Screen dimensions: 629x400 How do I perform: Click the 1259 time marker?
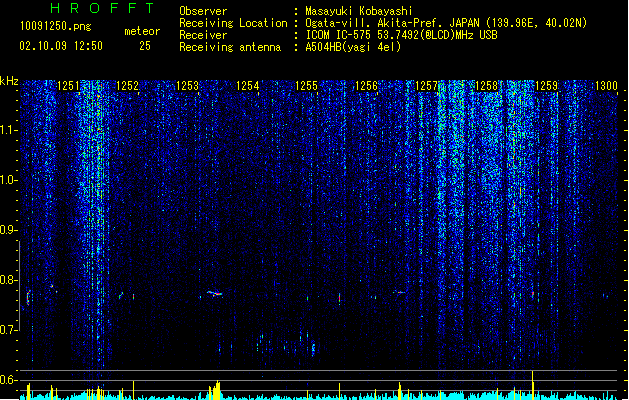(x=546, y=86)
